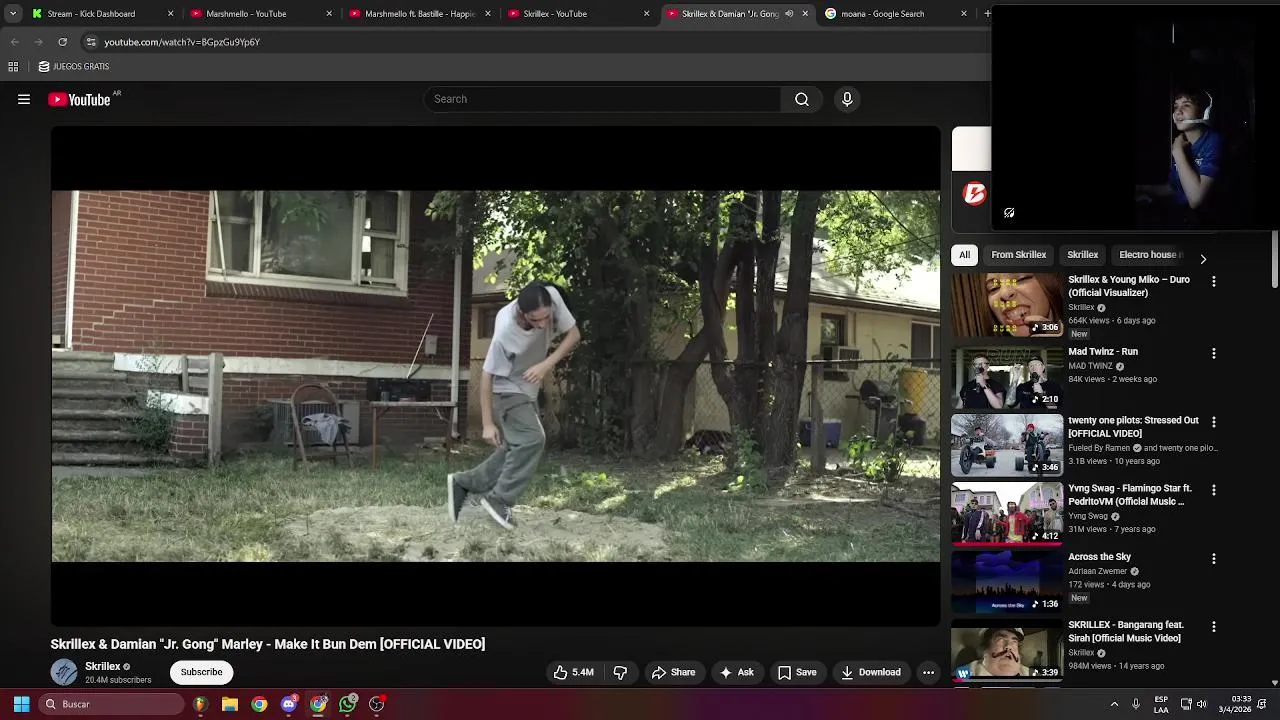Show hidden system tray icons
This screenshot has width=1280, height=720.
[1114, 704]
